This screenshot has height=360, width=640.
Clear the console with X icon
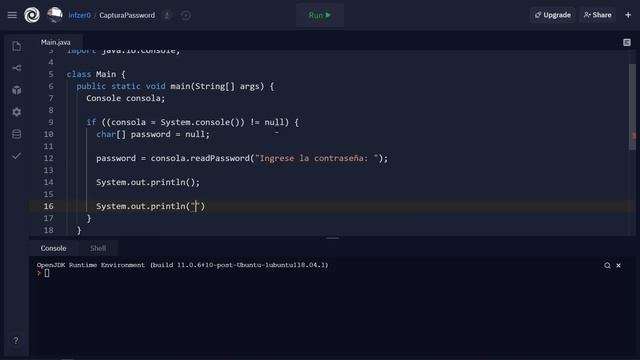pyautogui.click(x=618, y=265)
